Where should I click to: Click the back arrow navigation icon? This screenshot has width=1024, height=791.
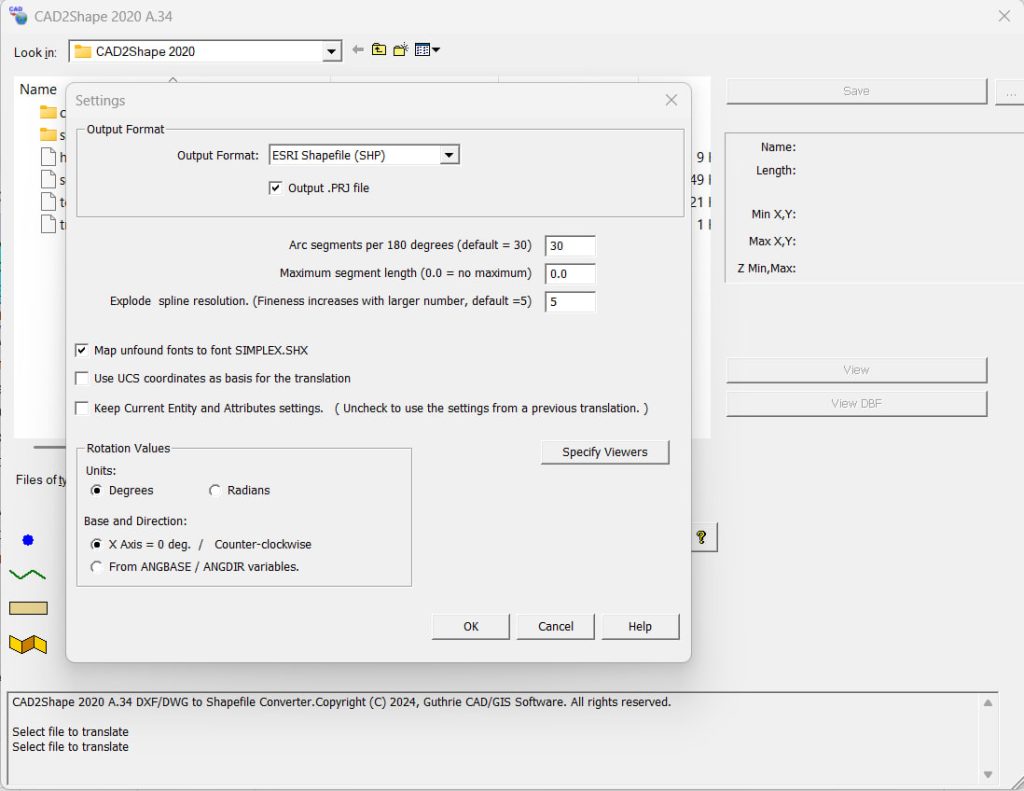tap(358, 50)
